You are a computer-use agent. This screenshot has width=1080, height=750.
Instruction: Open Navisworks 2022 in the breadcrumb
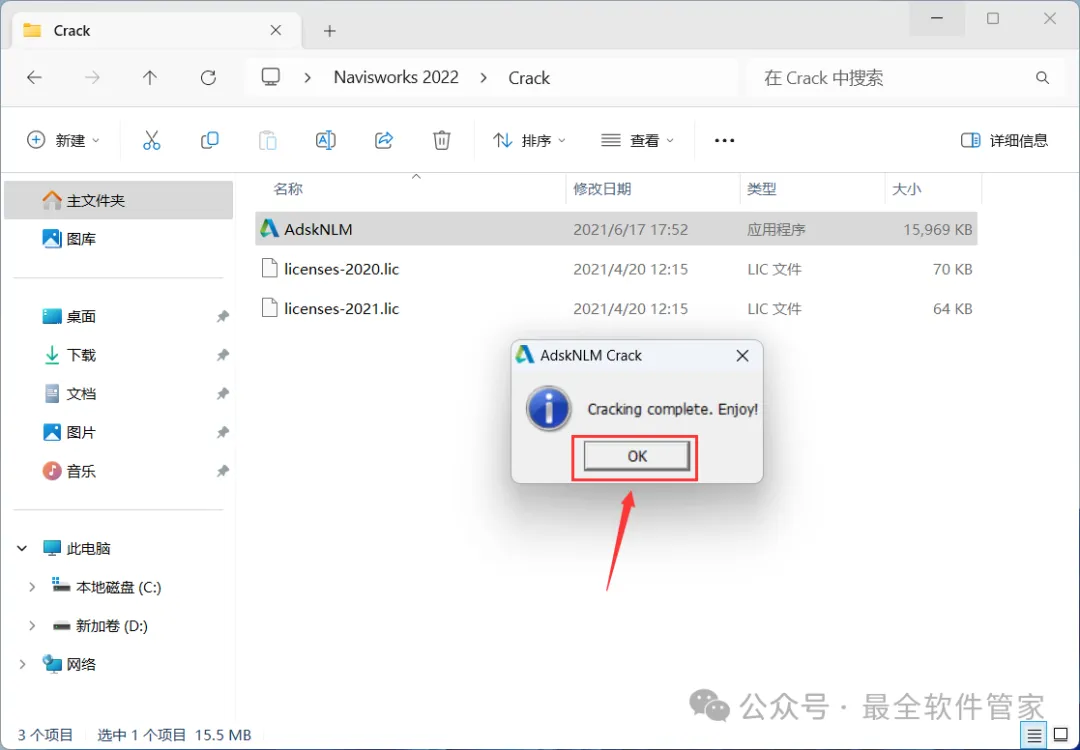(396, 77)
